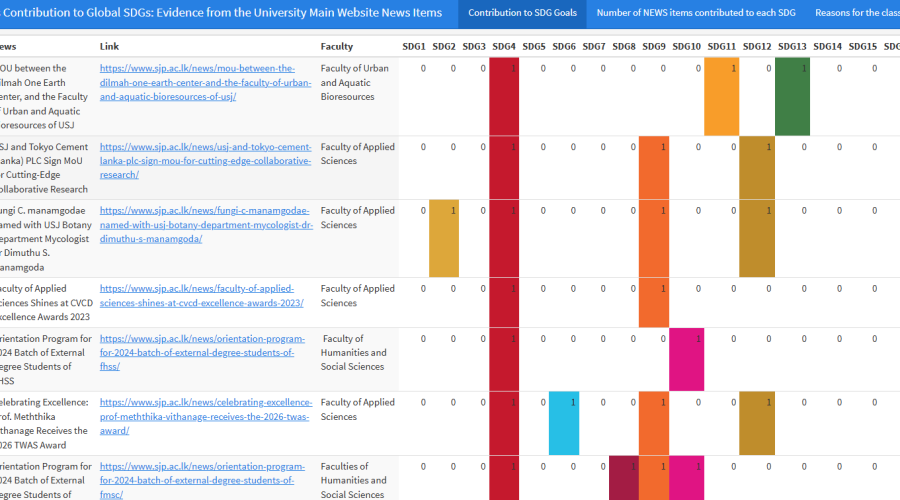Image resolution: width=900 pixels, height=500 pixels.
Task: Select the dark maroon SDG8 cell
Action: pyautogui.click(x=623, y=478)
